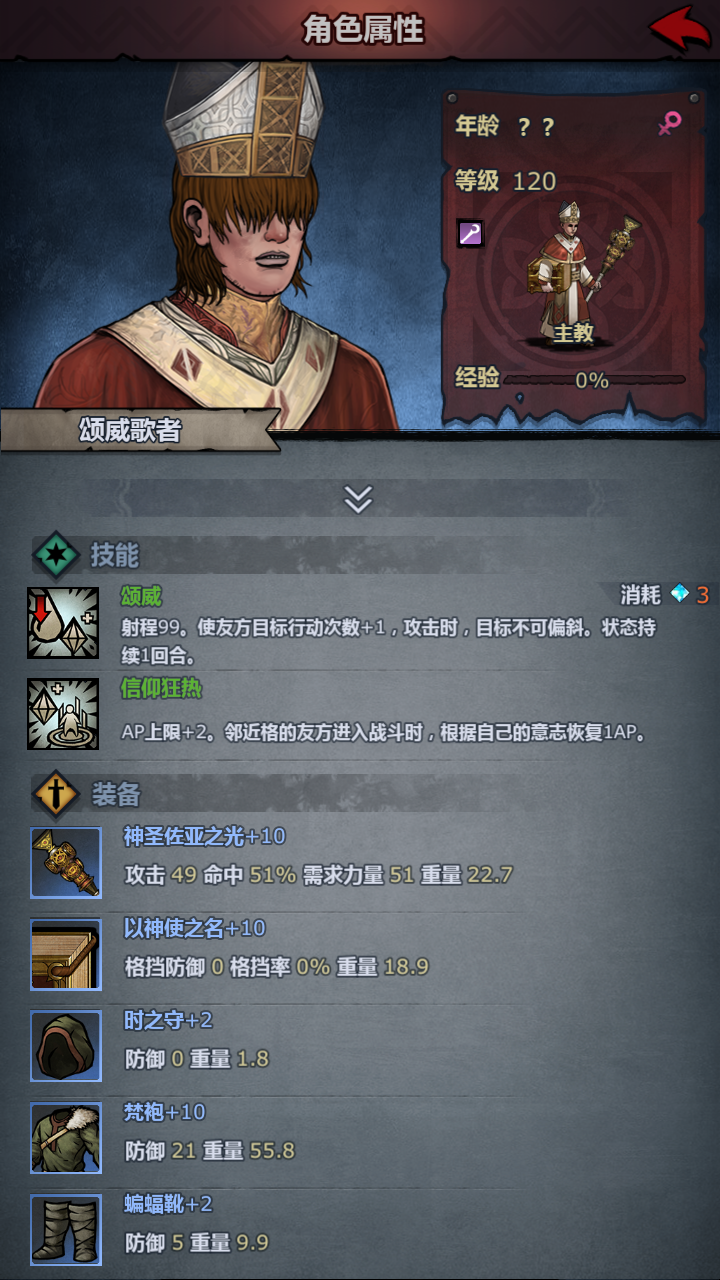Open the 梵袍 robe armor icon
Viewport: 720px width, 1280px height.
click(x=66, y=1138)
